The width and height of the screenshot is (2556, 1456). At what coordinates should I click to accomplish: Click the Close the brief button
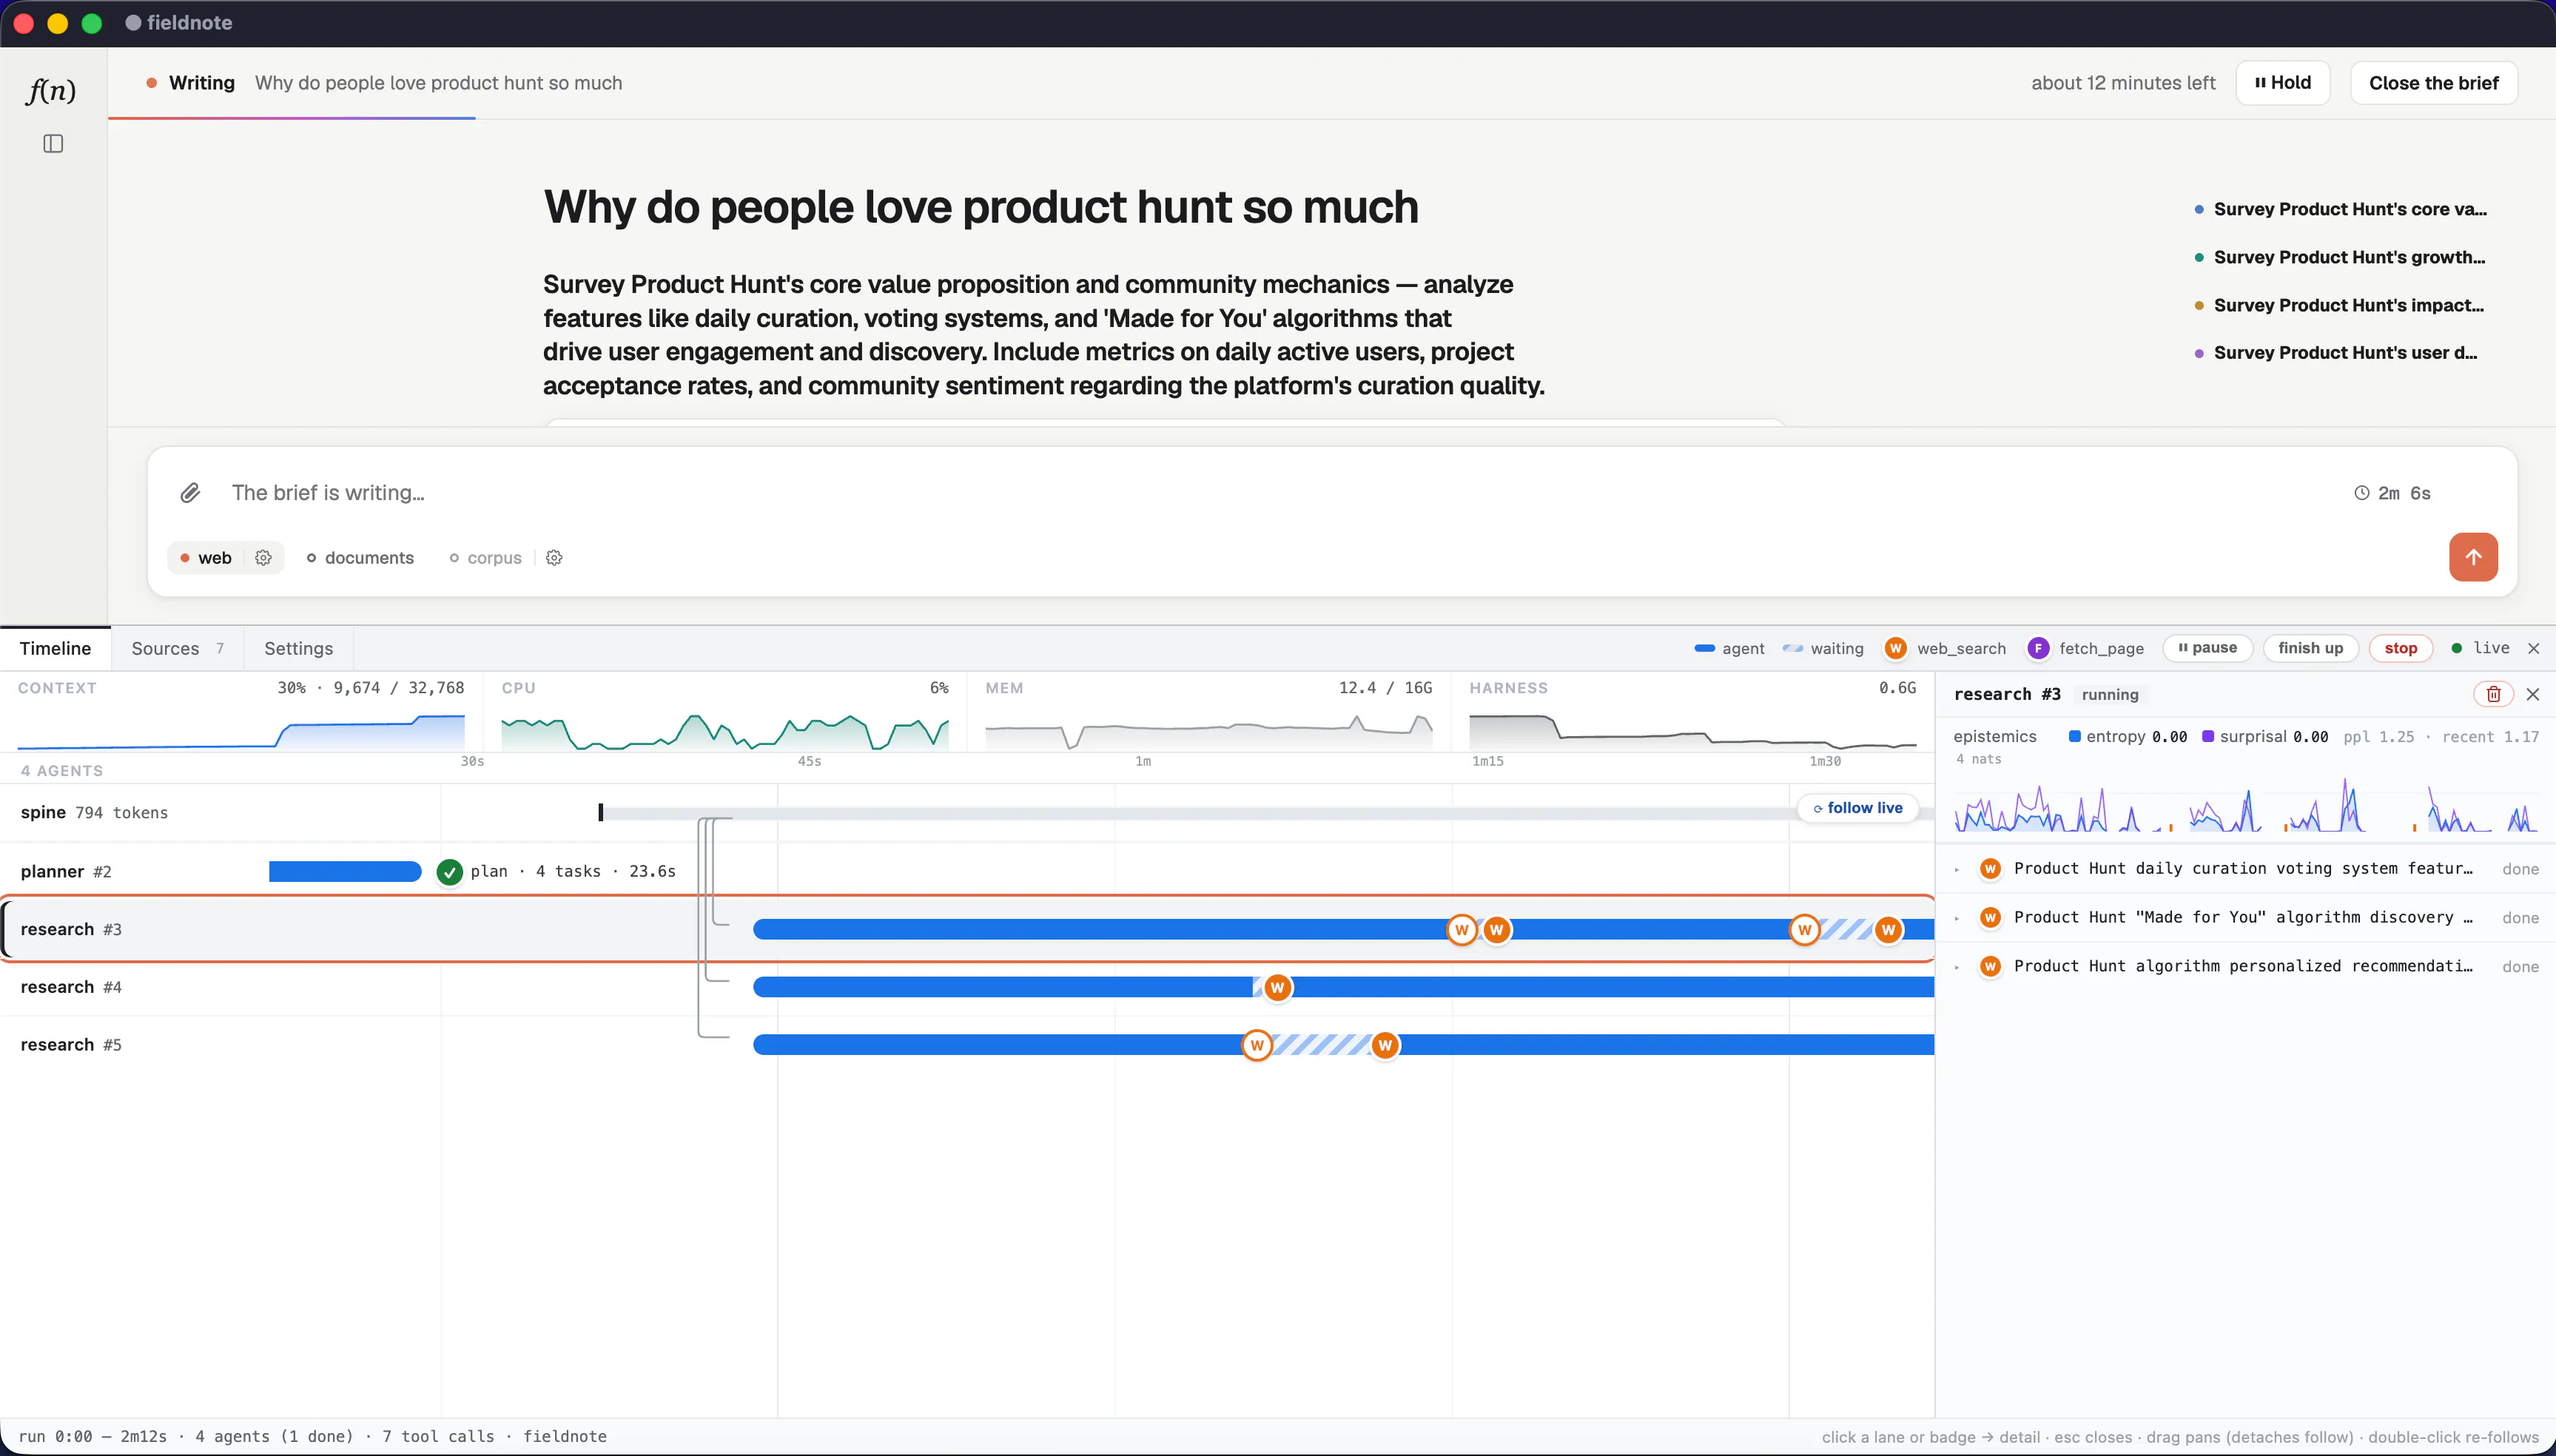click(x=2433, y=83)
